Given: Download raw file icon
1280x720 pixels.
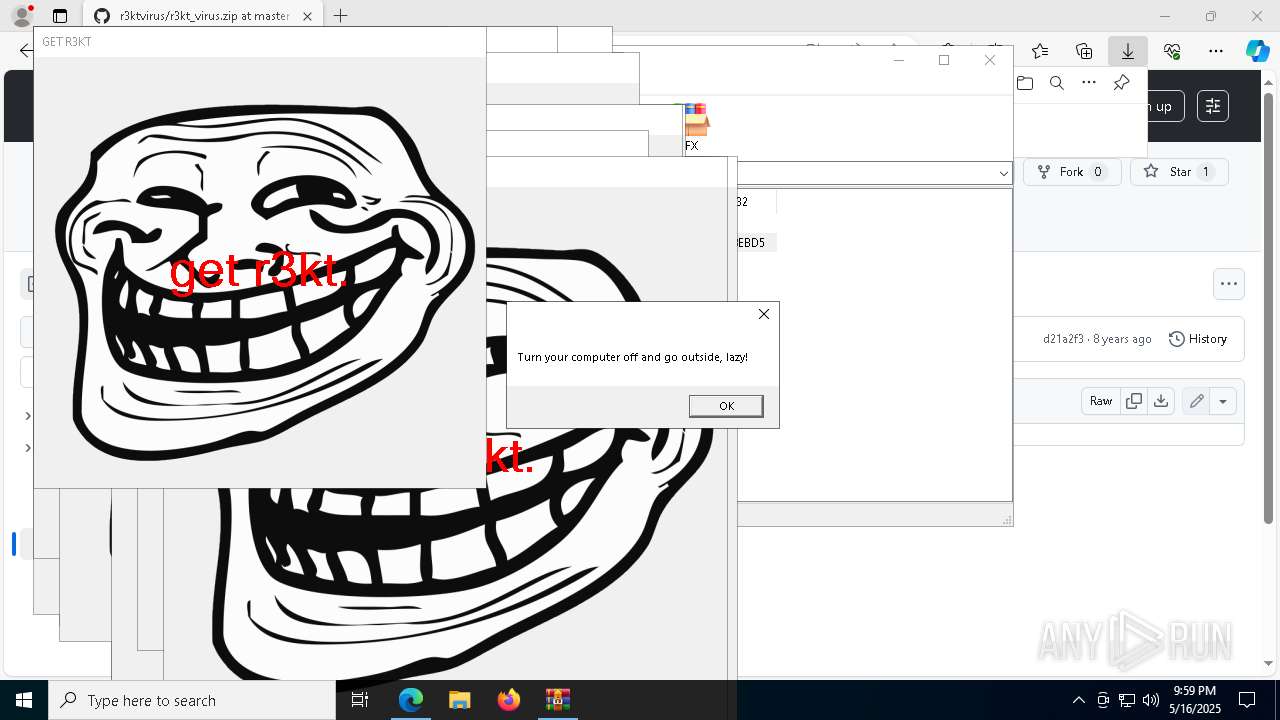Looking at the screenshot, I should (1161, 401).
